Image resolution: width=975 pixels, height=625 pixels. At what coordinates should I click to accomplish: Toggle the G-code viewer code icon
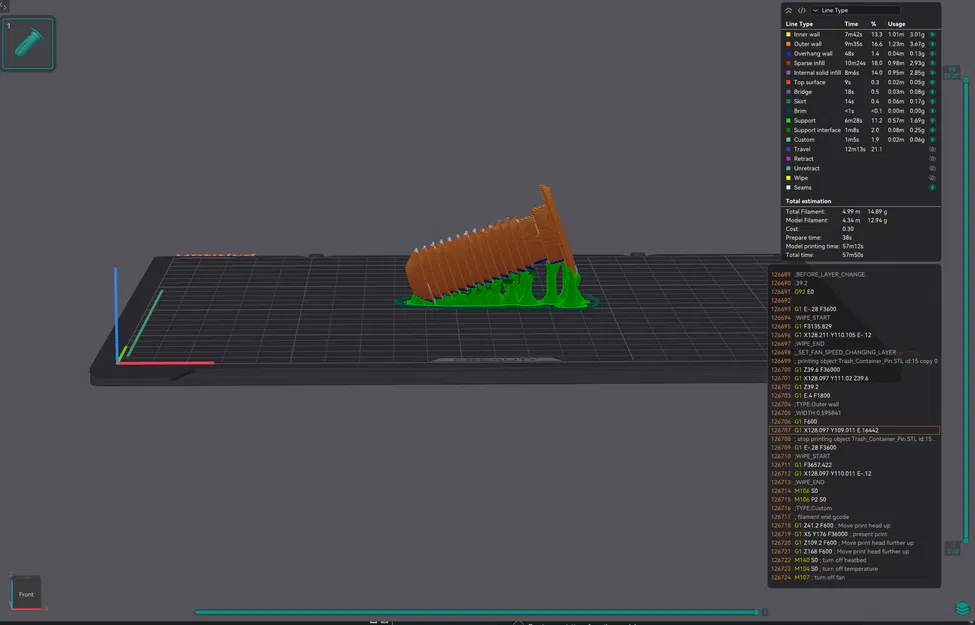click(802, 11)
